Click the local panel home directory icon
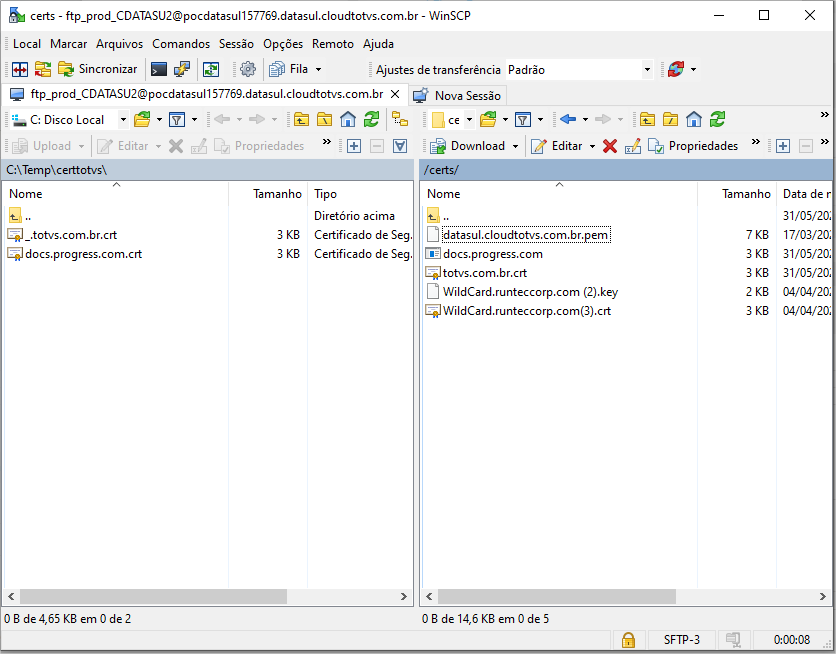836x654 pixels. (x=348, y=120)
